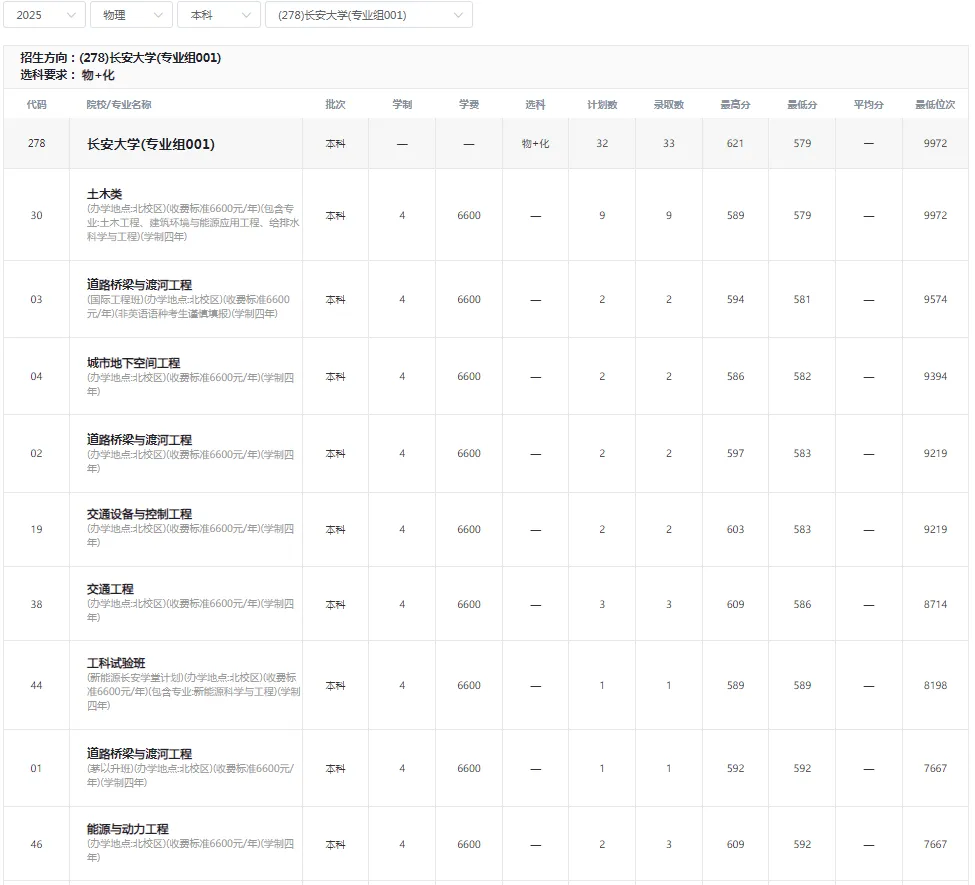Click the 计划数 column header
The height and width of the screenshot is (885, 975).
[602, 104]
